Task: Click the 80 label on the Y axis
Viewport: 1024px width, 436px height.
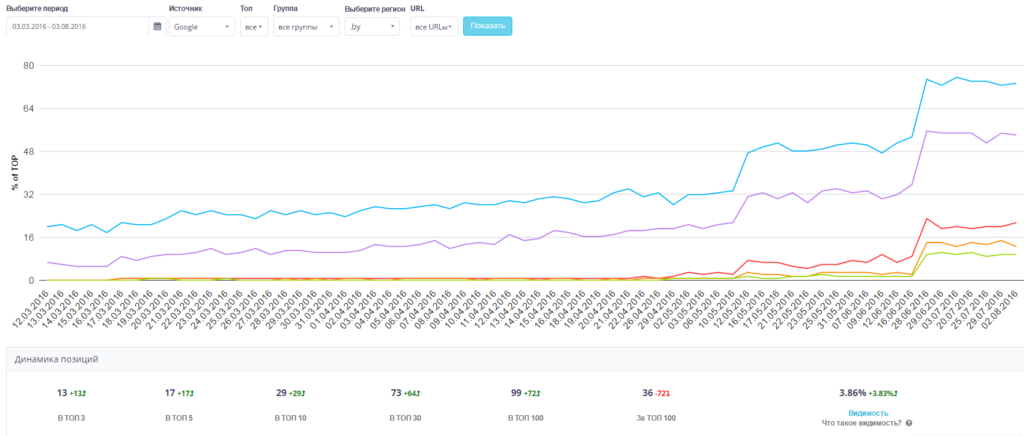Action: [28, 65]
